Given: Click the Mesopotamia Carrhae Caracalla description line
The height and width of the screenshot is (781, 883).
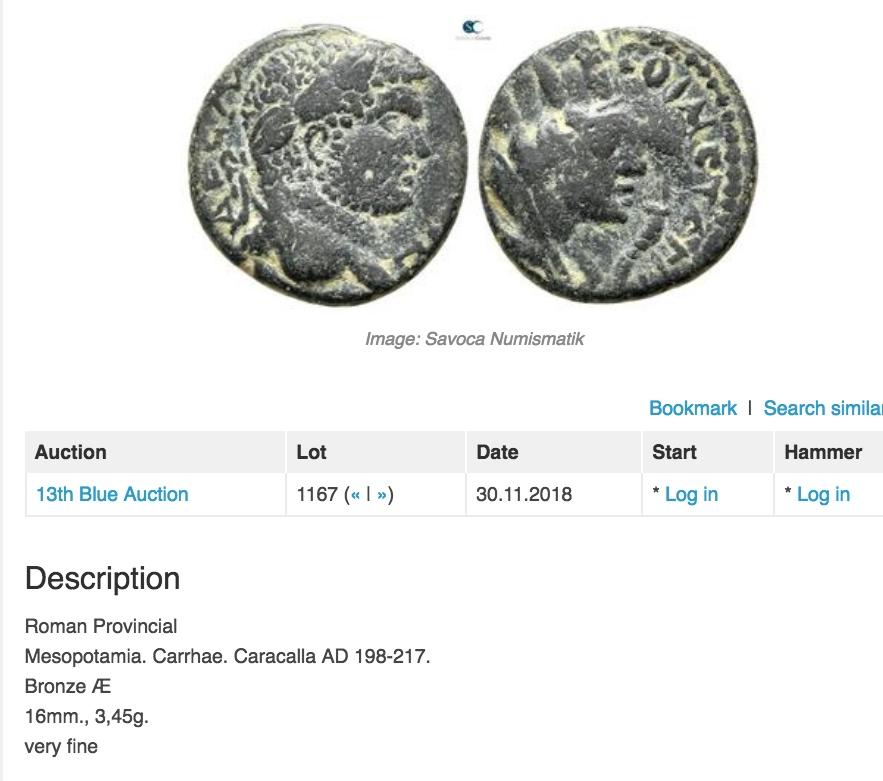Looking at the screenshot, I should (227, 658).
